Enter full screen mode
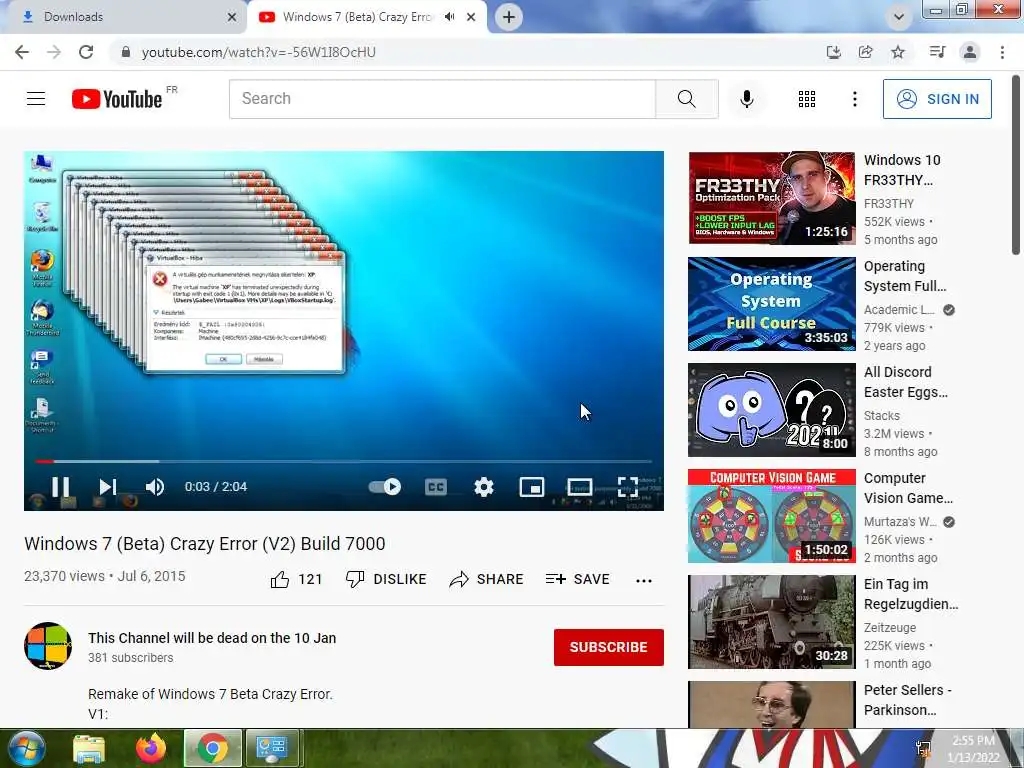1024x768 pixels. pos(628,487)
